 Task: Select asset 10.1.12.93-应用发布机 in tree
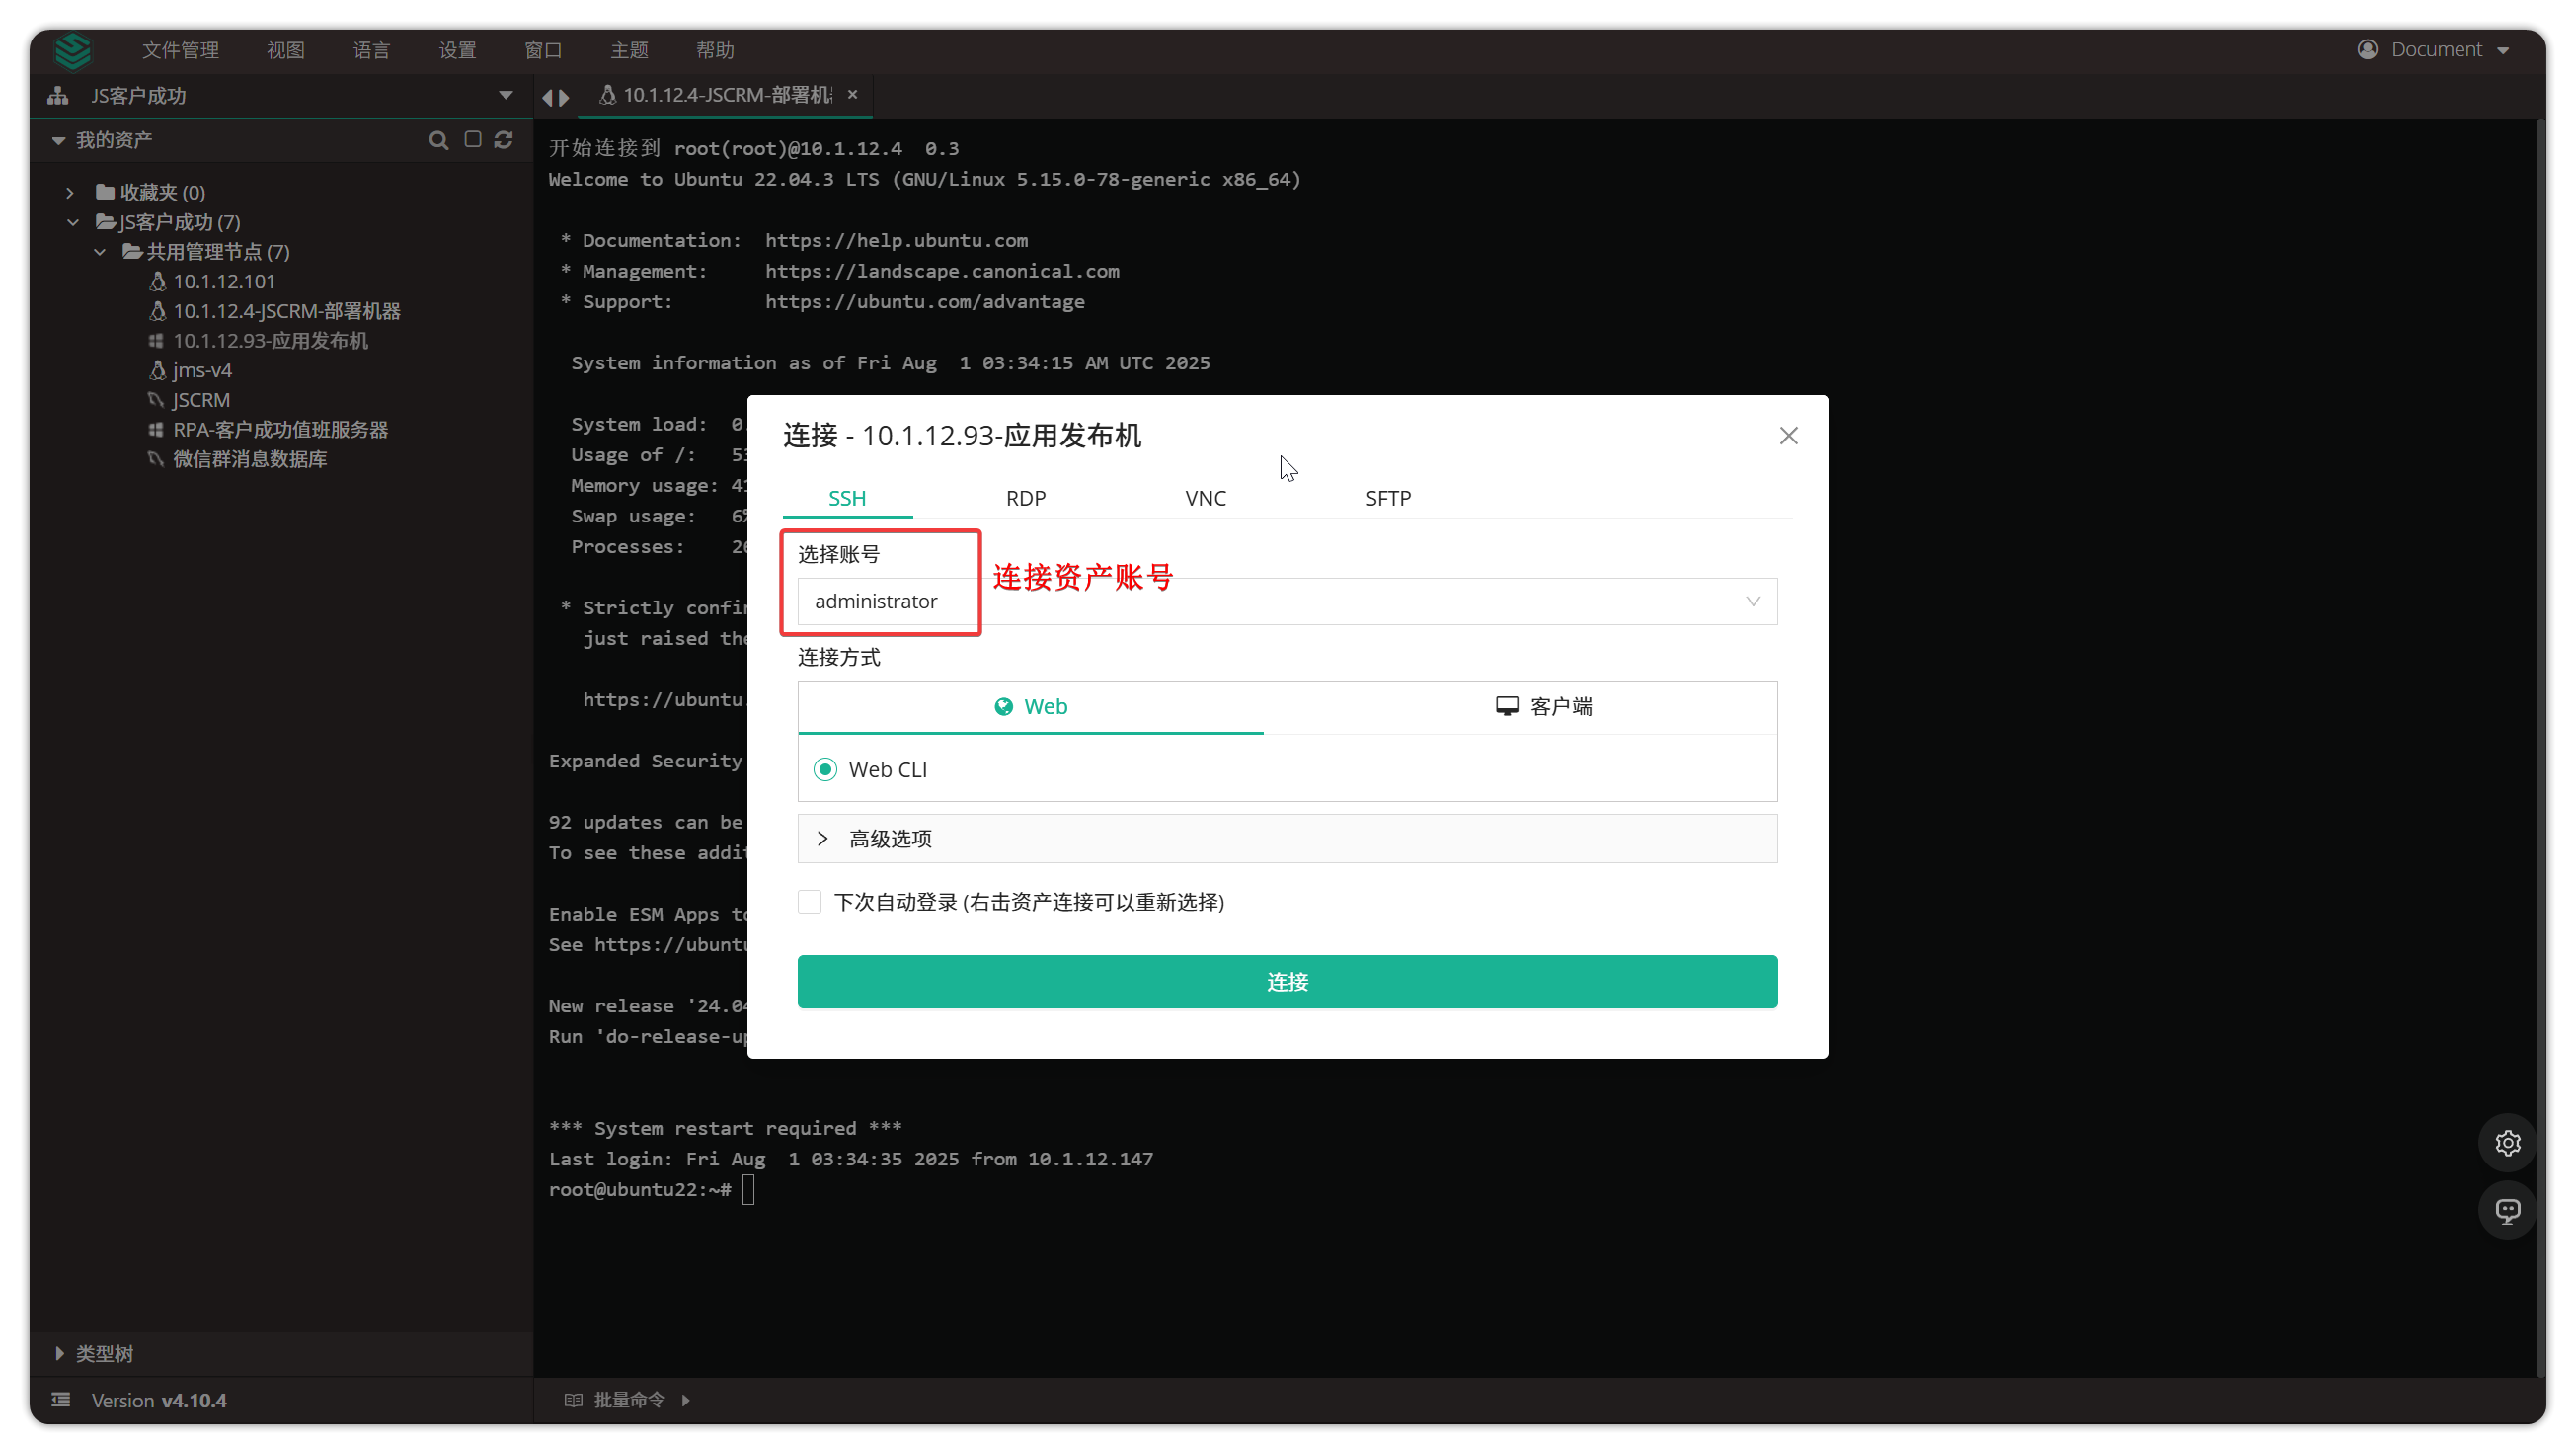coord(271,341)
